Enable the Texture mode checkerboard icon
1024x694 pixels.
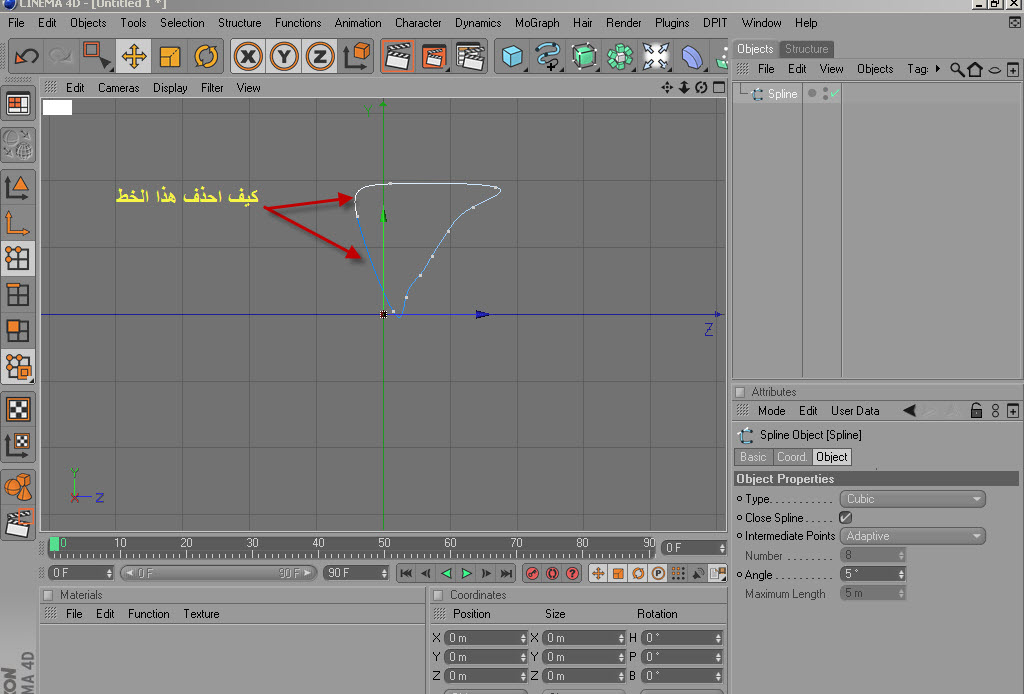click(x=18, y=409)
